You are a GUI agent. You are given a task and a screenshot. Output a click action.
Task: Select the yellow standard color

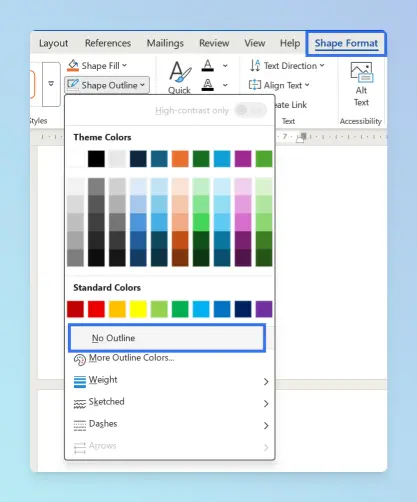[x=138, y=309]
